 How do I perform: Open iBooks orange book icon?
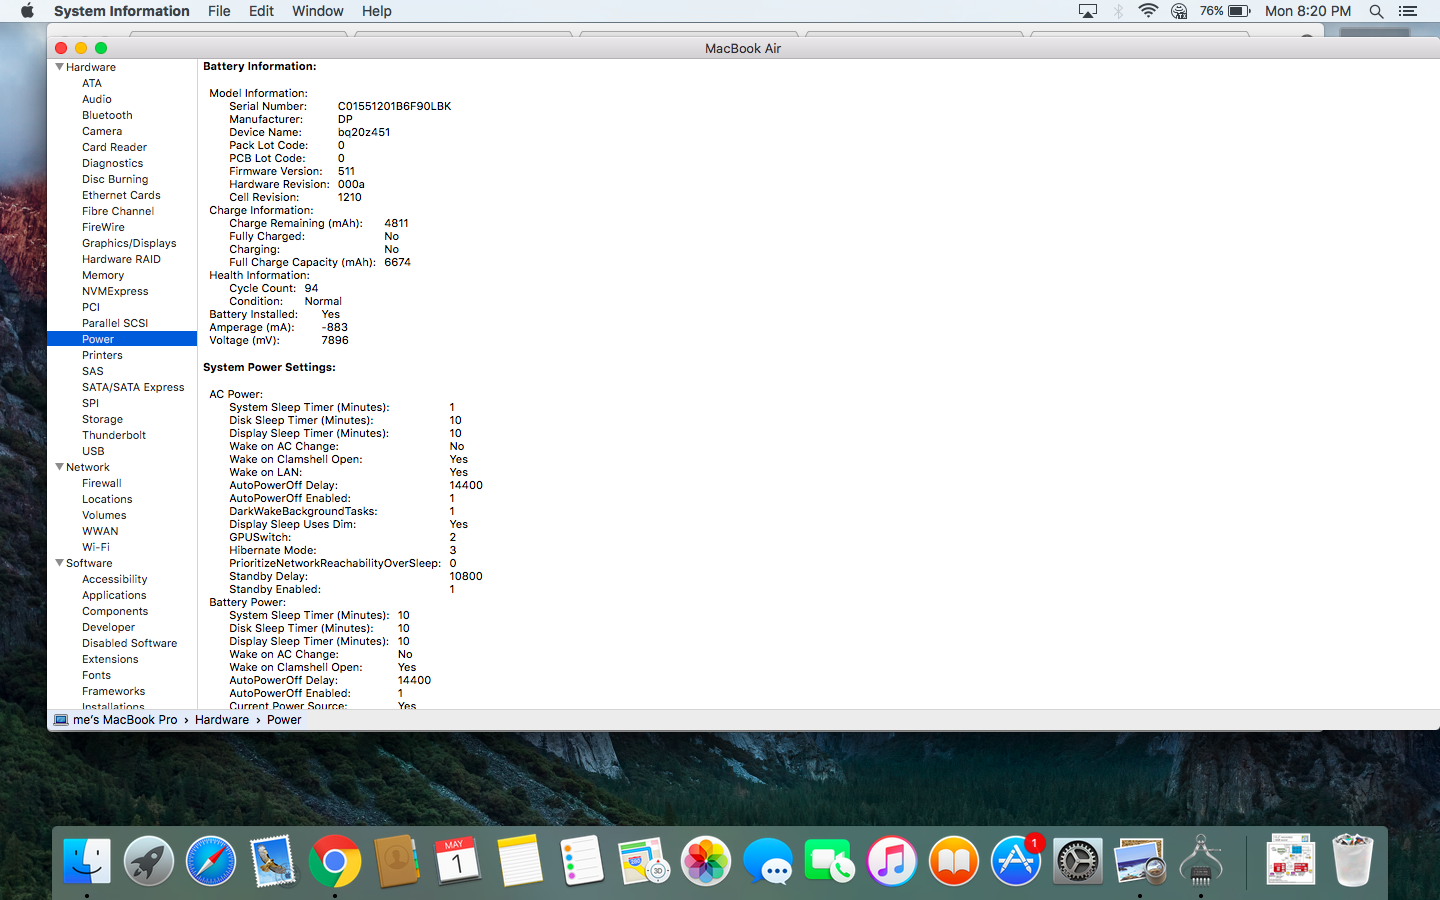pyautogui.click(x=954, y=860)
